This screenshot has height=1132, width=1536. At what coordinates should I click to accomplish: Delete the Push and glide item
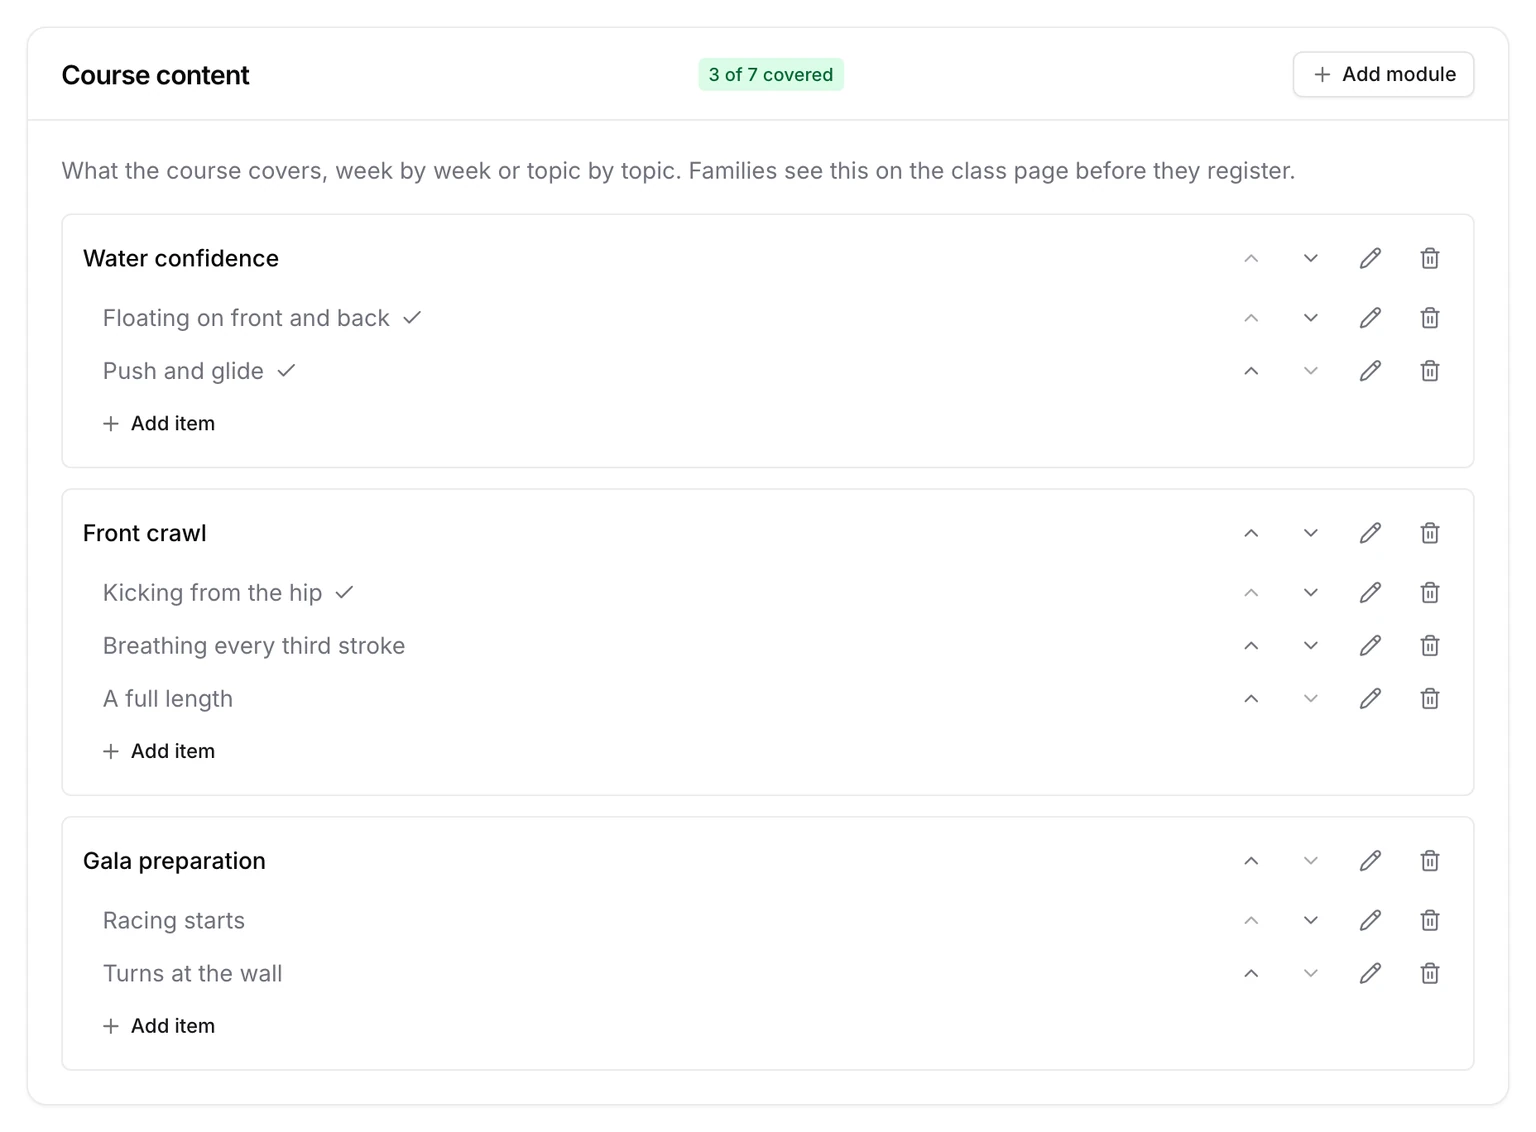[1430, 371]
